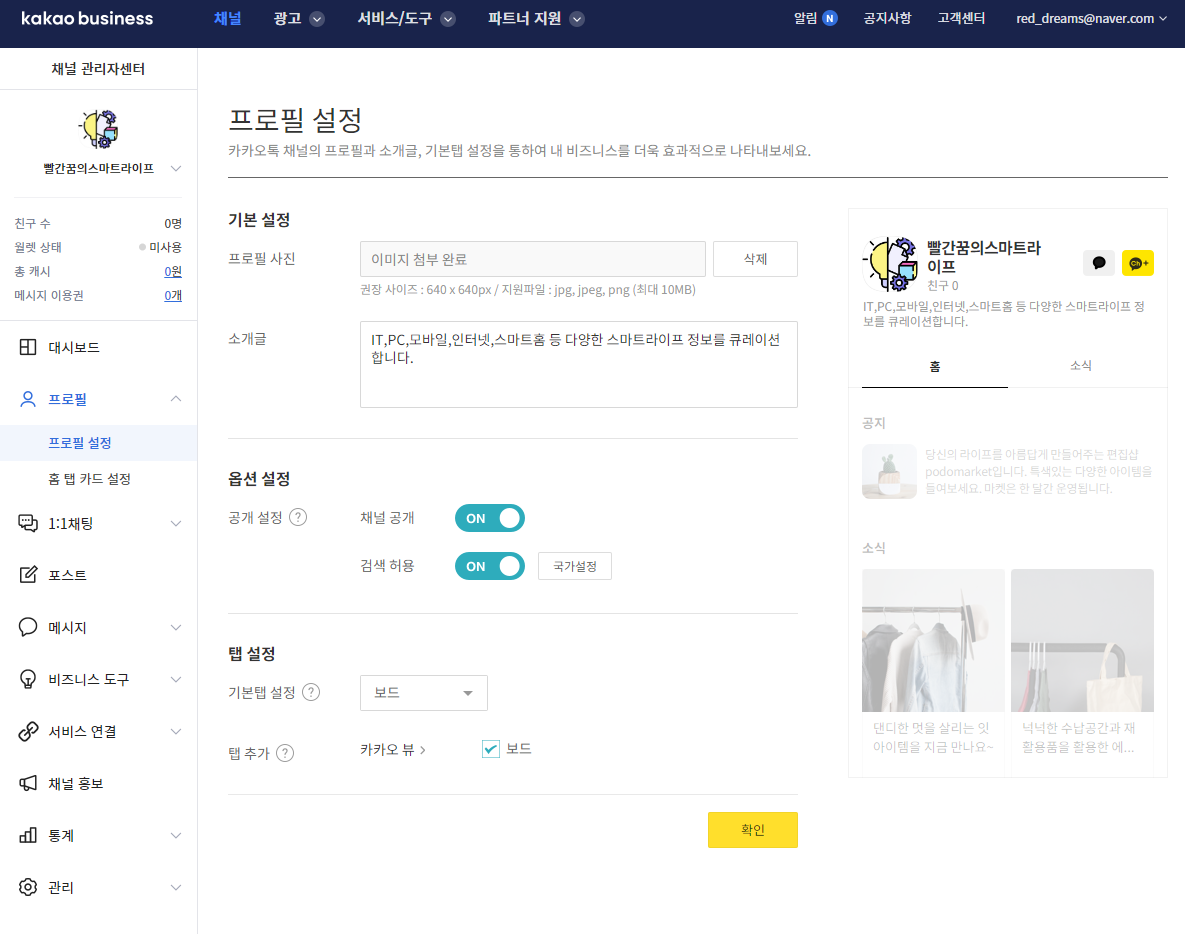Click the 국가설정 button

574,566
